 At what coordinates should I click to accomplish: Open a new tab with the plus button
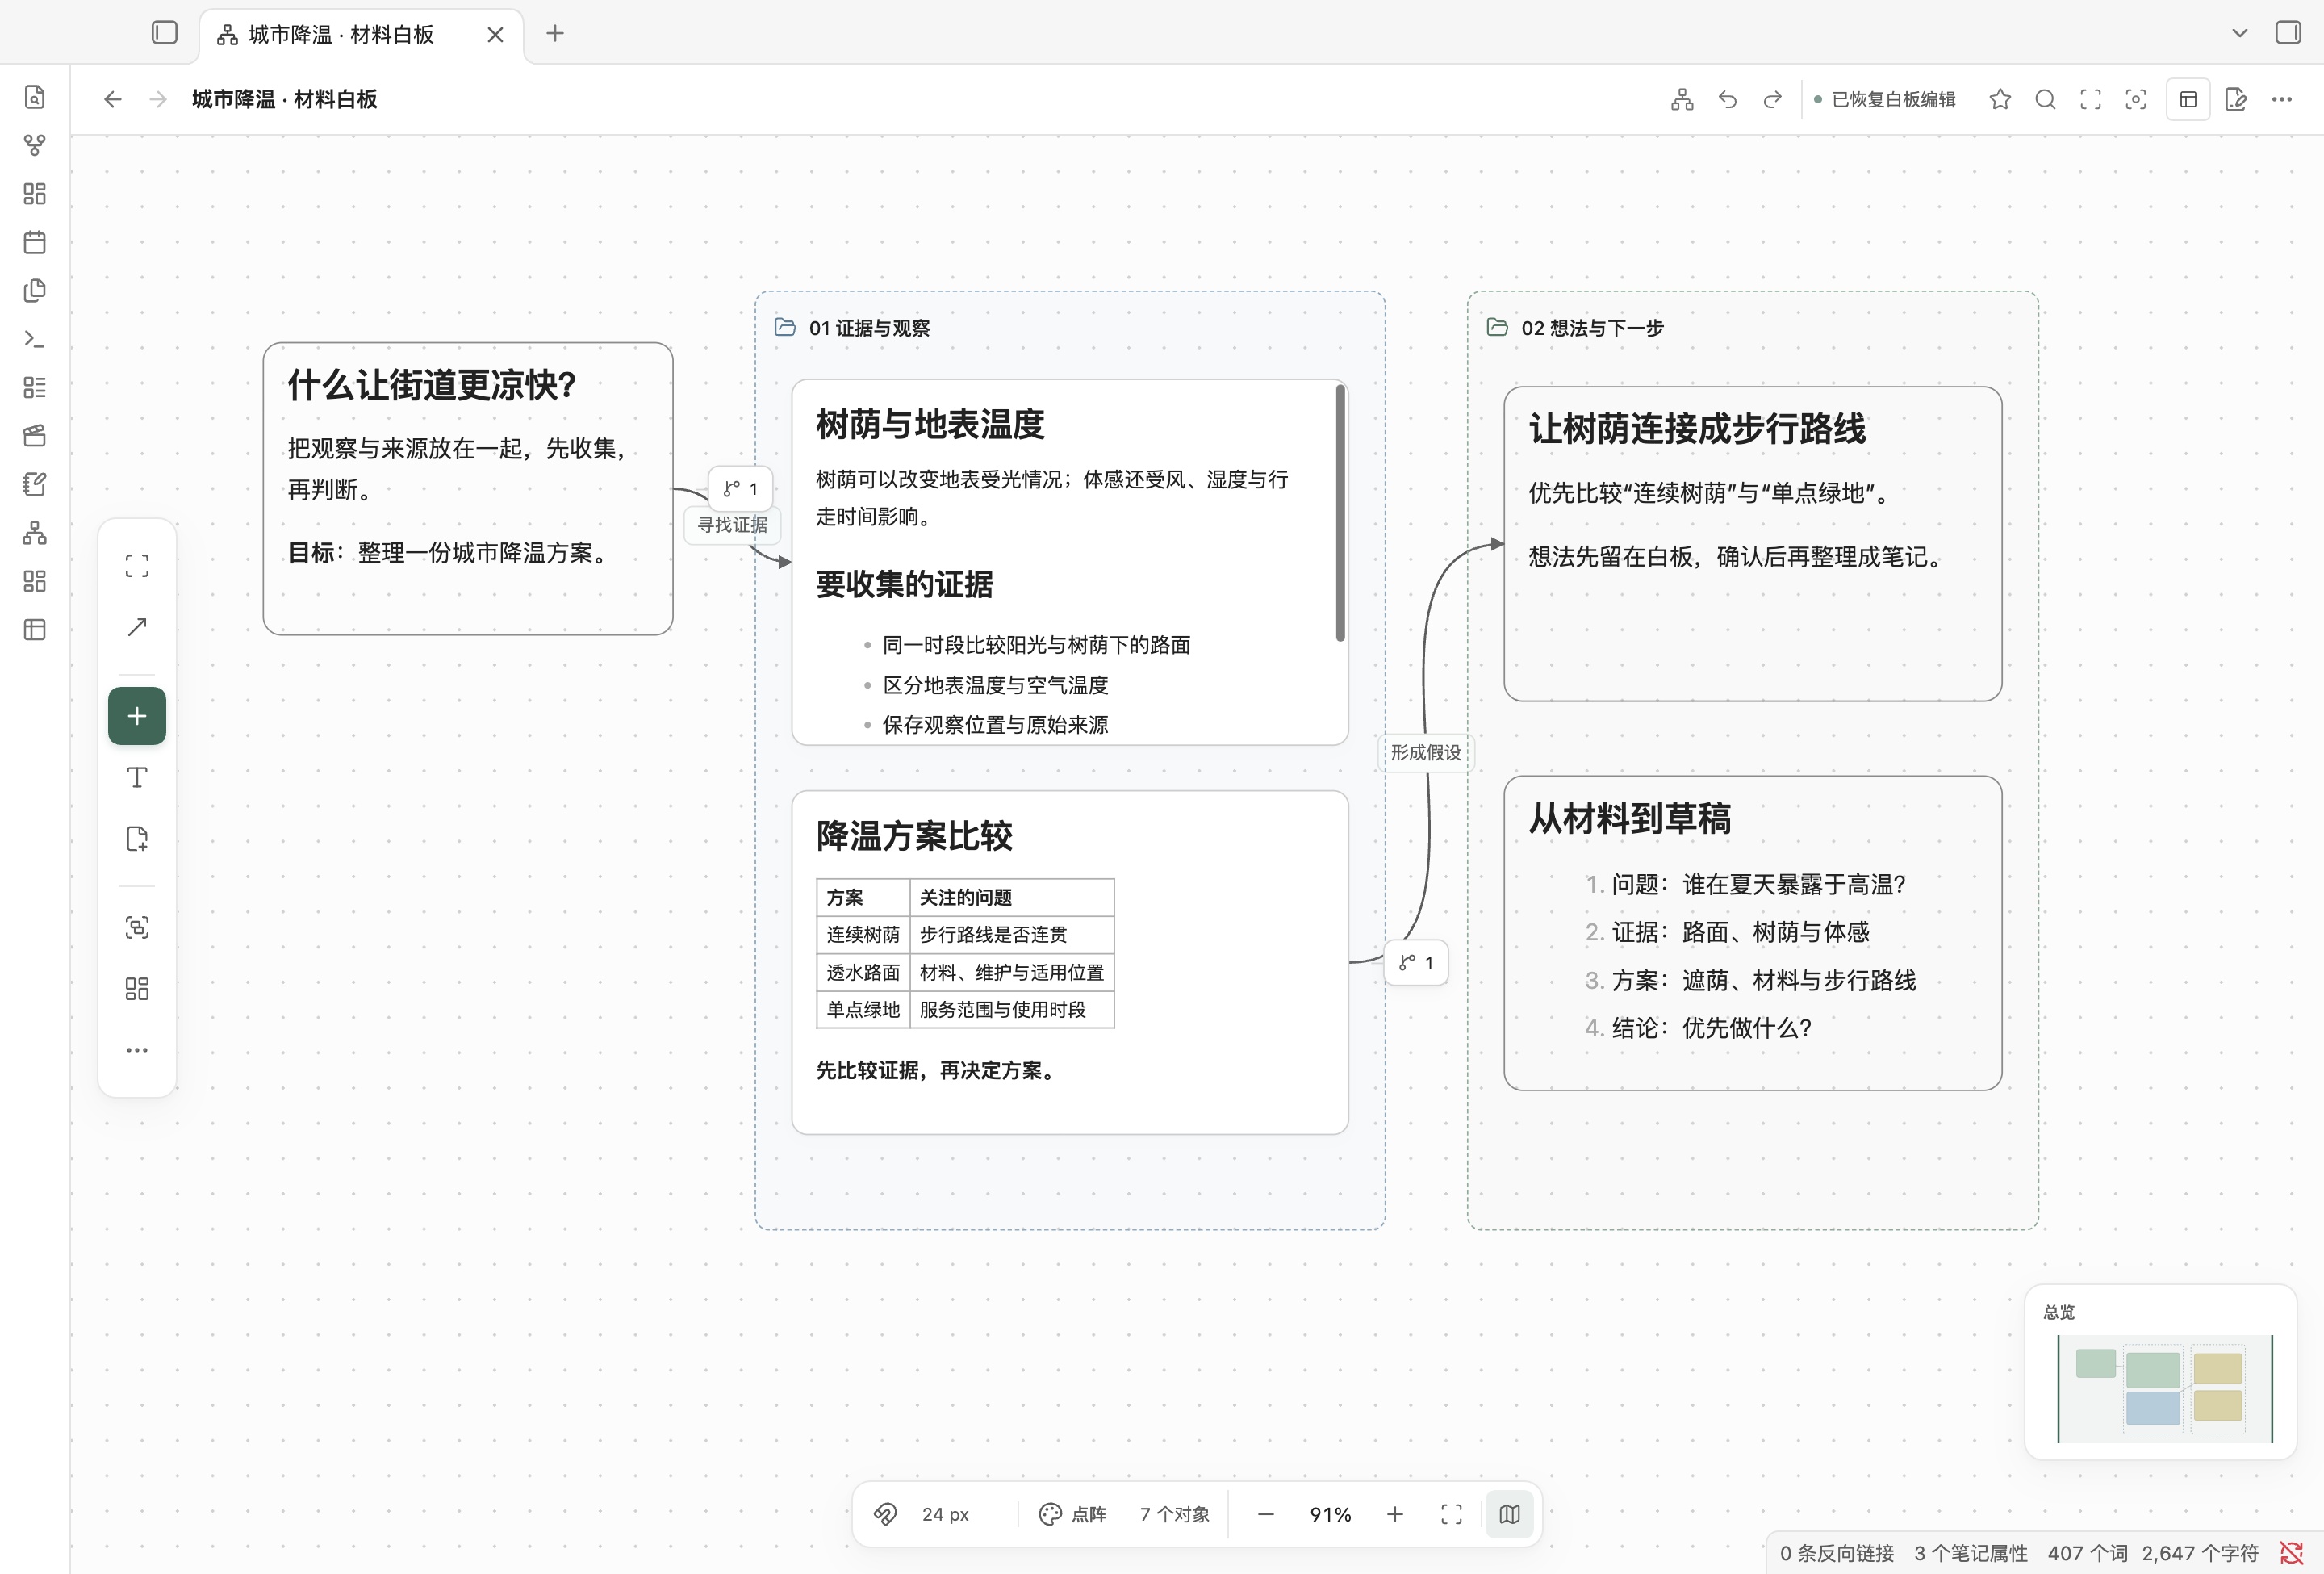point(555,34)
